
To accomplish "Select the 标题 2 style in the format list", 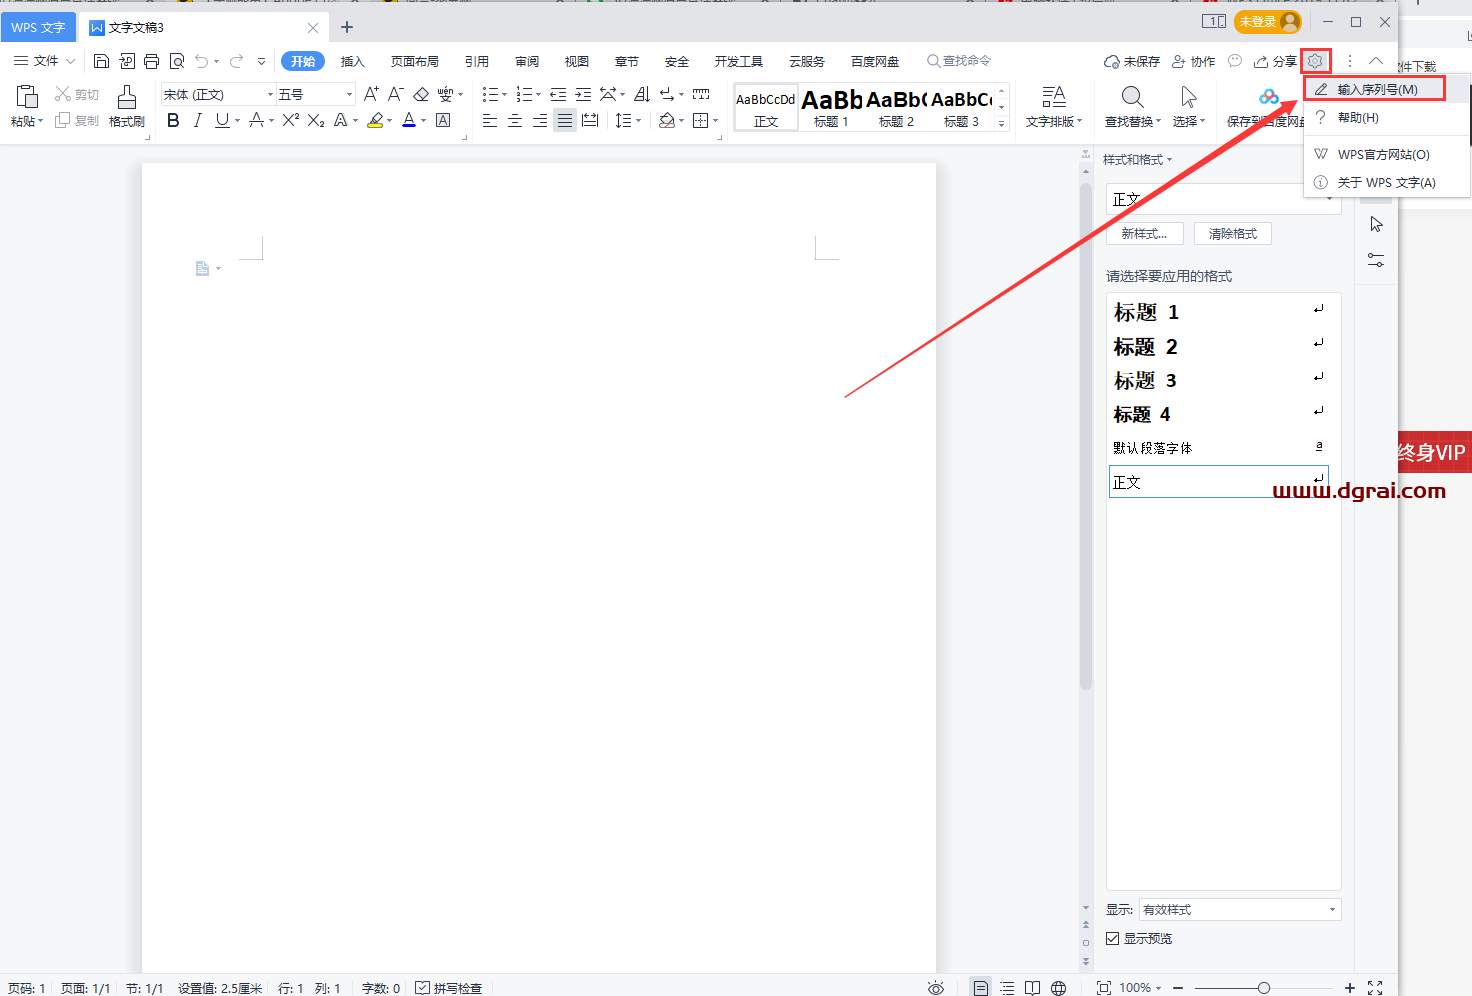I will coord(1146,347).
